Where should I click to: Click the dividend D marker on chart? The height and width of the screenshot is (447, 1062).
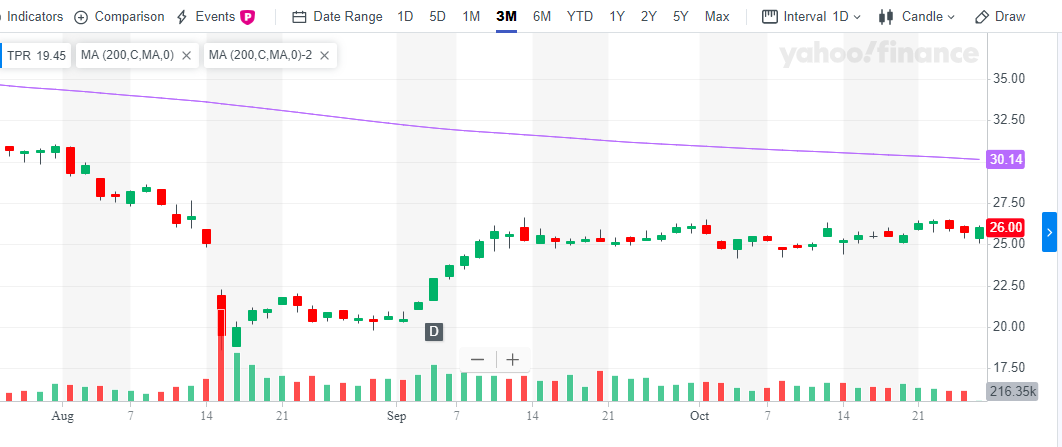click(434, 331)
